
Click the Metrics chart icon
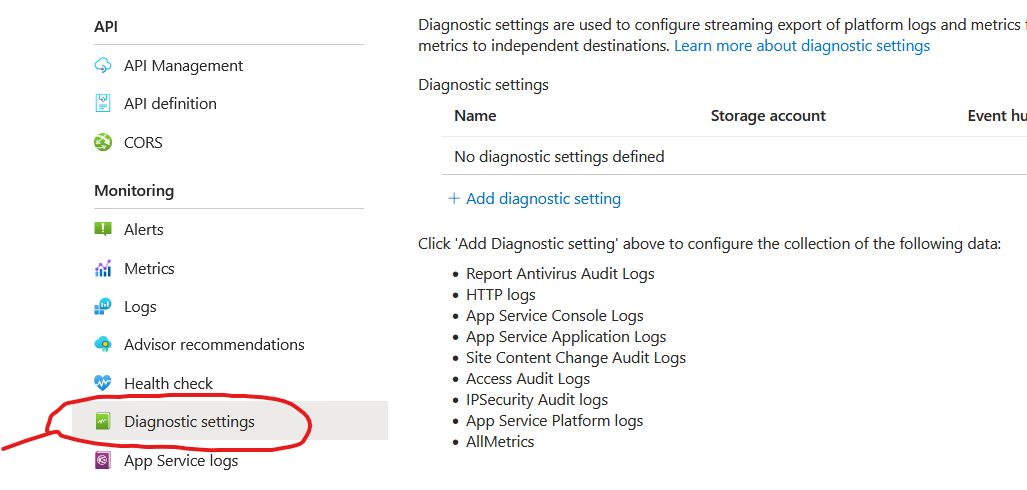click(x=103, y=269)
